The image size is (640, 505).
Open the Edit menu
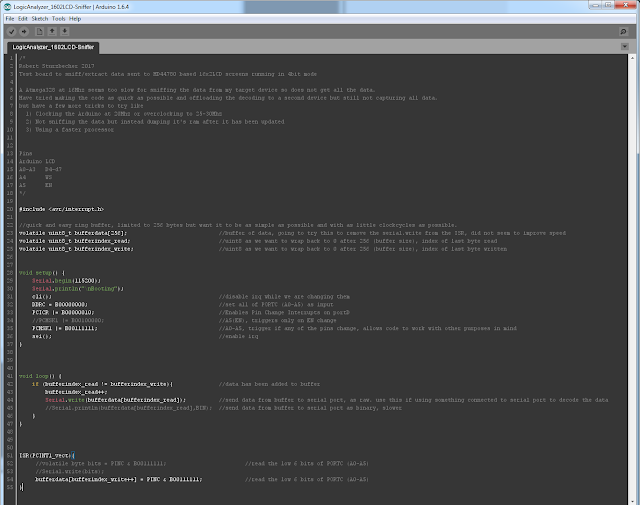tap(23, 19)
